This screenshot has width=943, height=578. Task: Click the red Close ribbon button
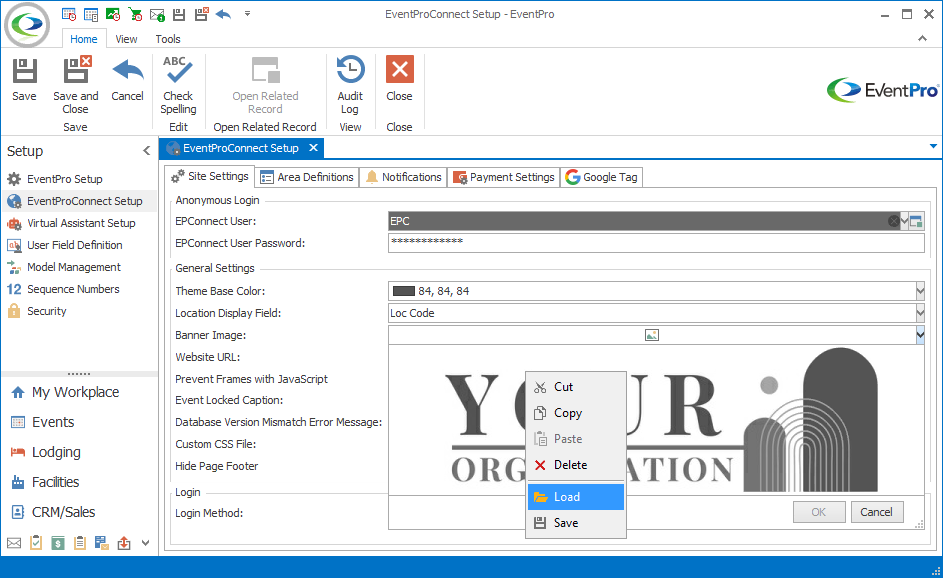(x=399, y=79)
